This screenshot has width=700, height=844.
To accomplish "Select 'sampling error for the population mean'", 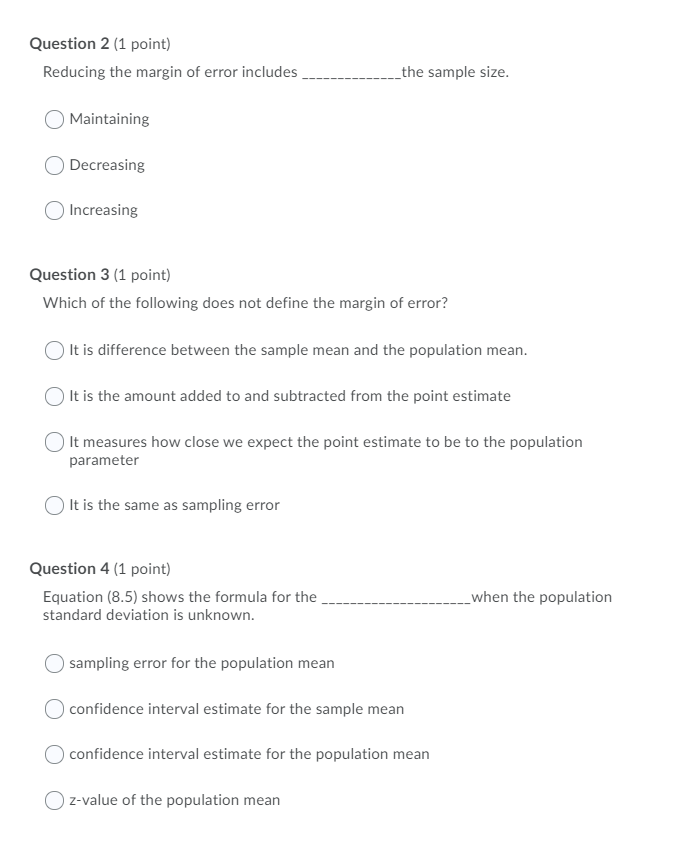I will tap(55, 662).
